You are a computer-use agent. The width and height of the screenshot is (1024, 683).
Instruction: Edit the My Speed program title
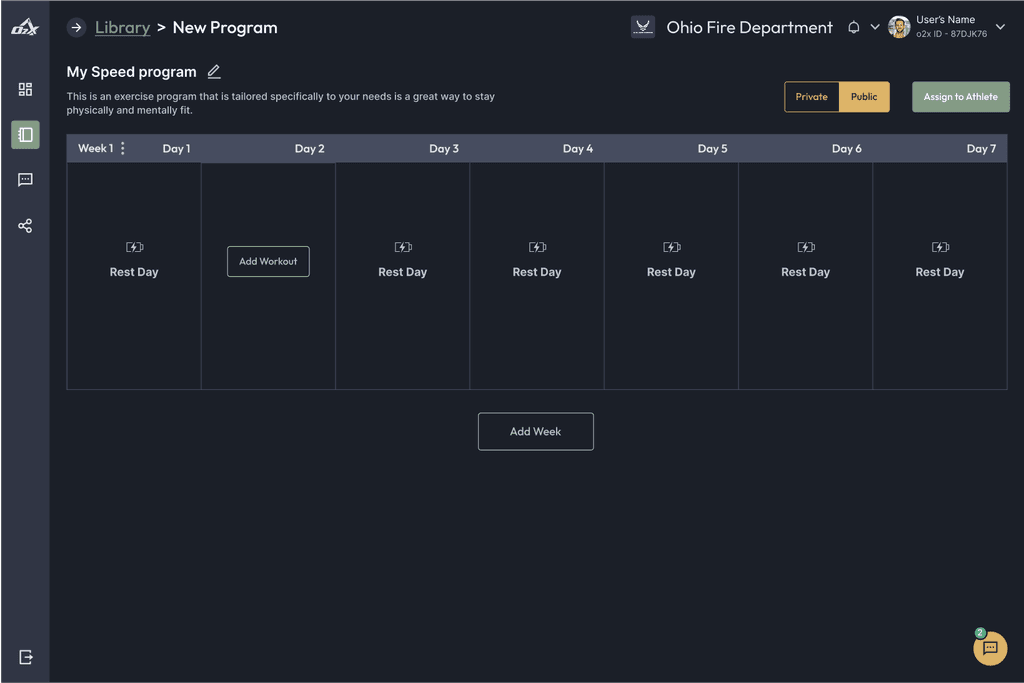tap(214, 72)
